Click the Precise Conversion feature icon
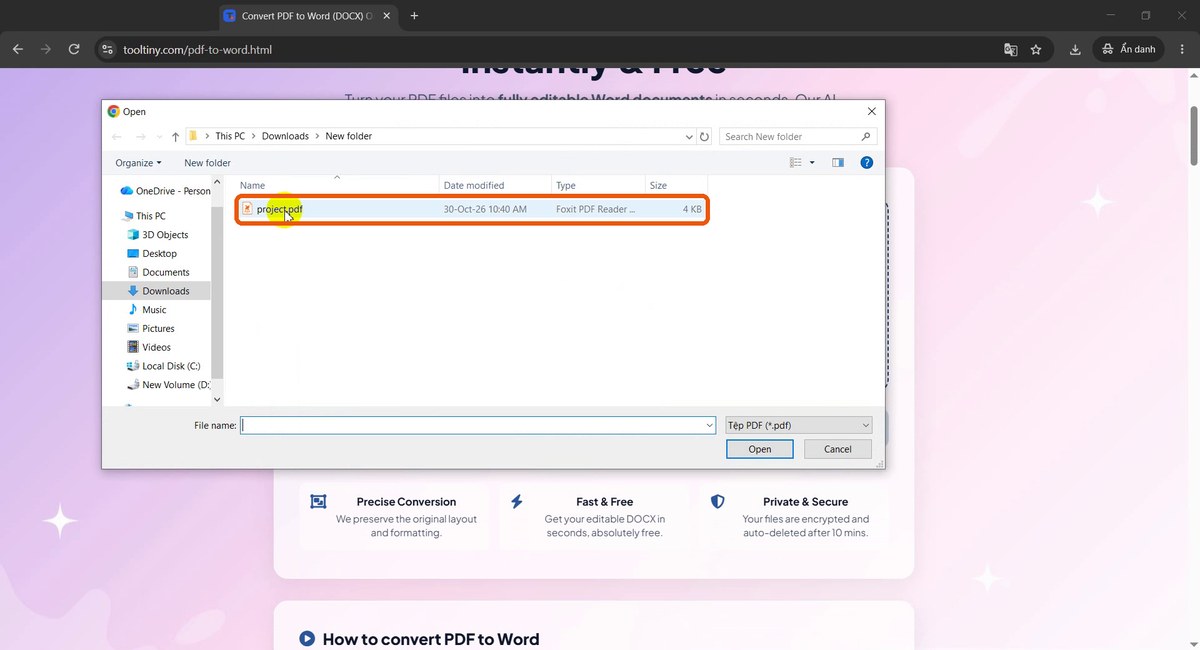This screenshot has height=650, width=1200. click(318, 502)
